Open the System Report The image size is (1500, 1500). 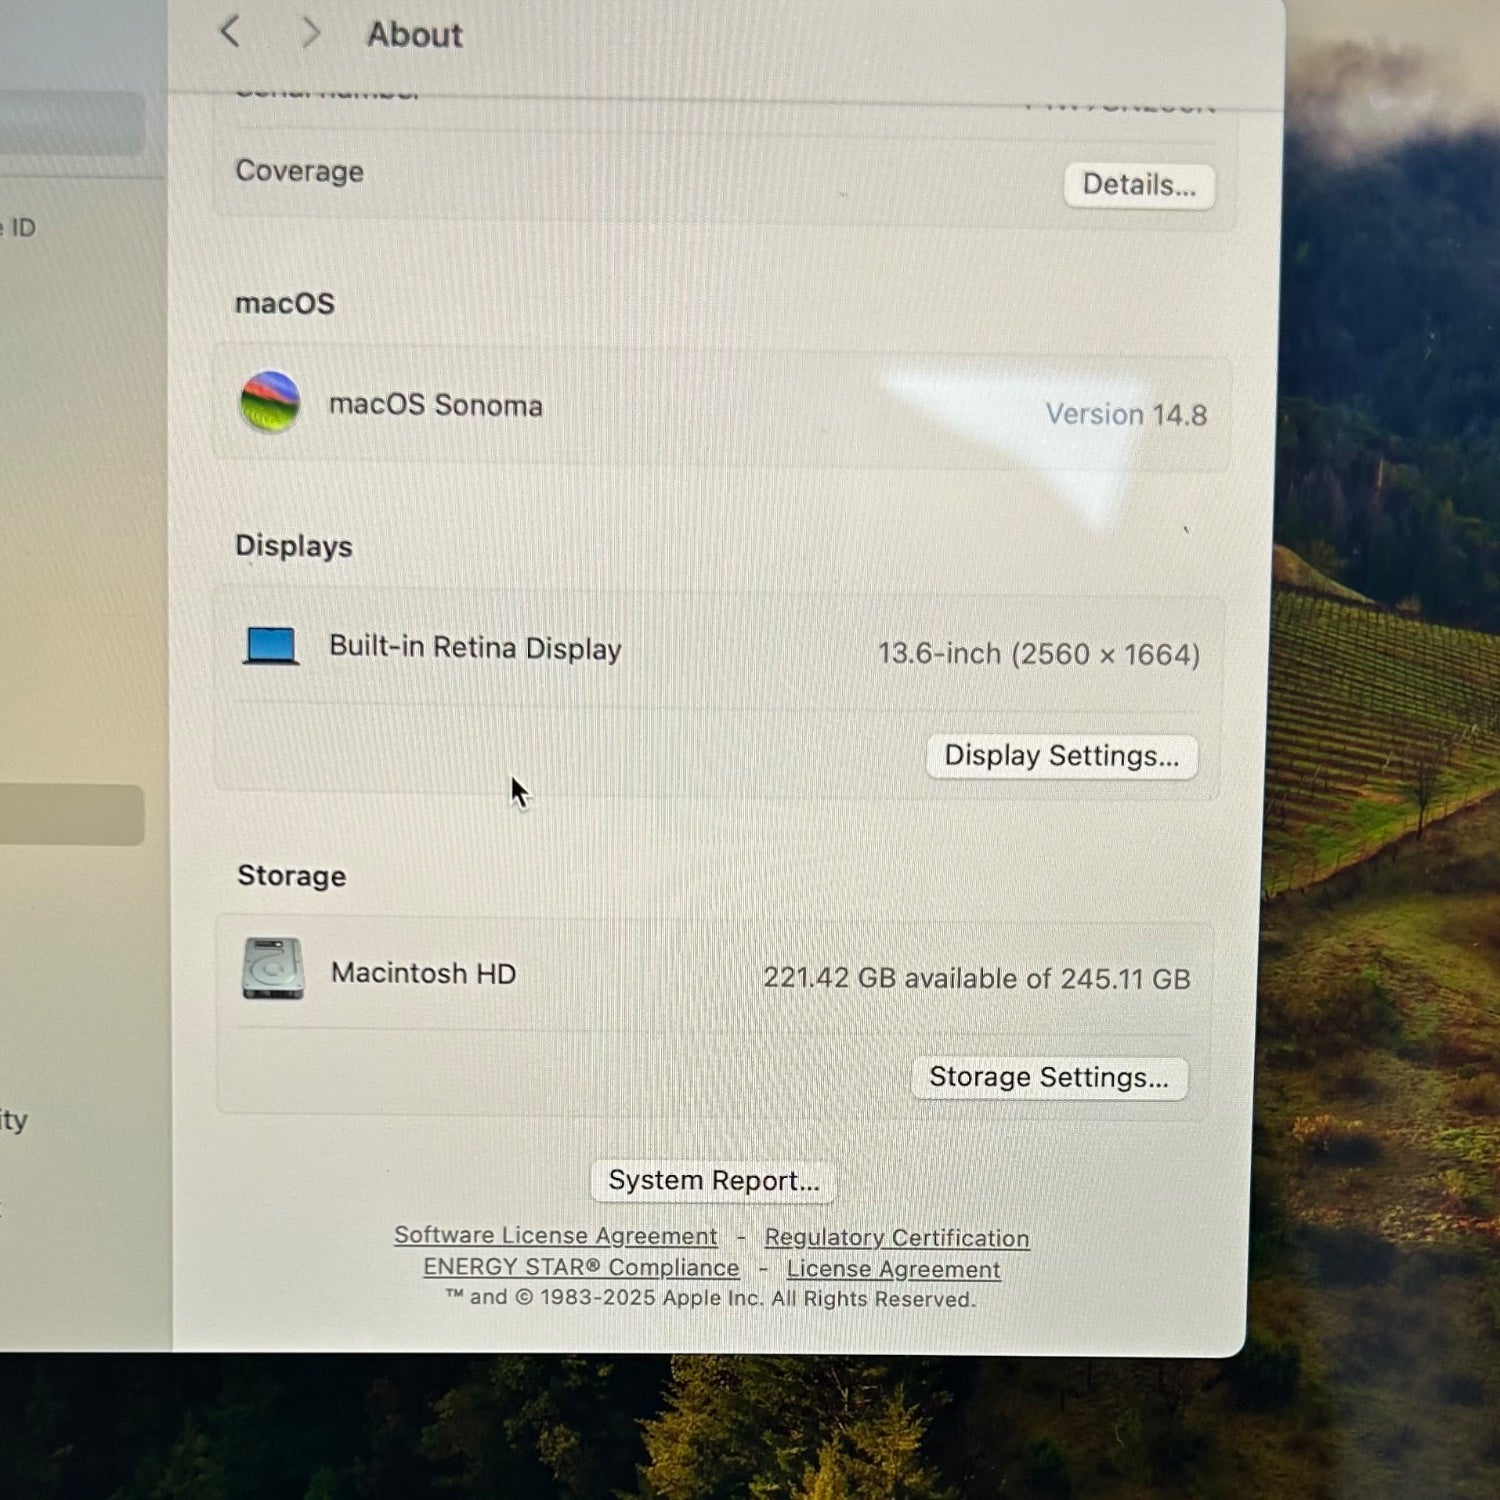tap(713, 1181)
